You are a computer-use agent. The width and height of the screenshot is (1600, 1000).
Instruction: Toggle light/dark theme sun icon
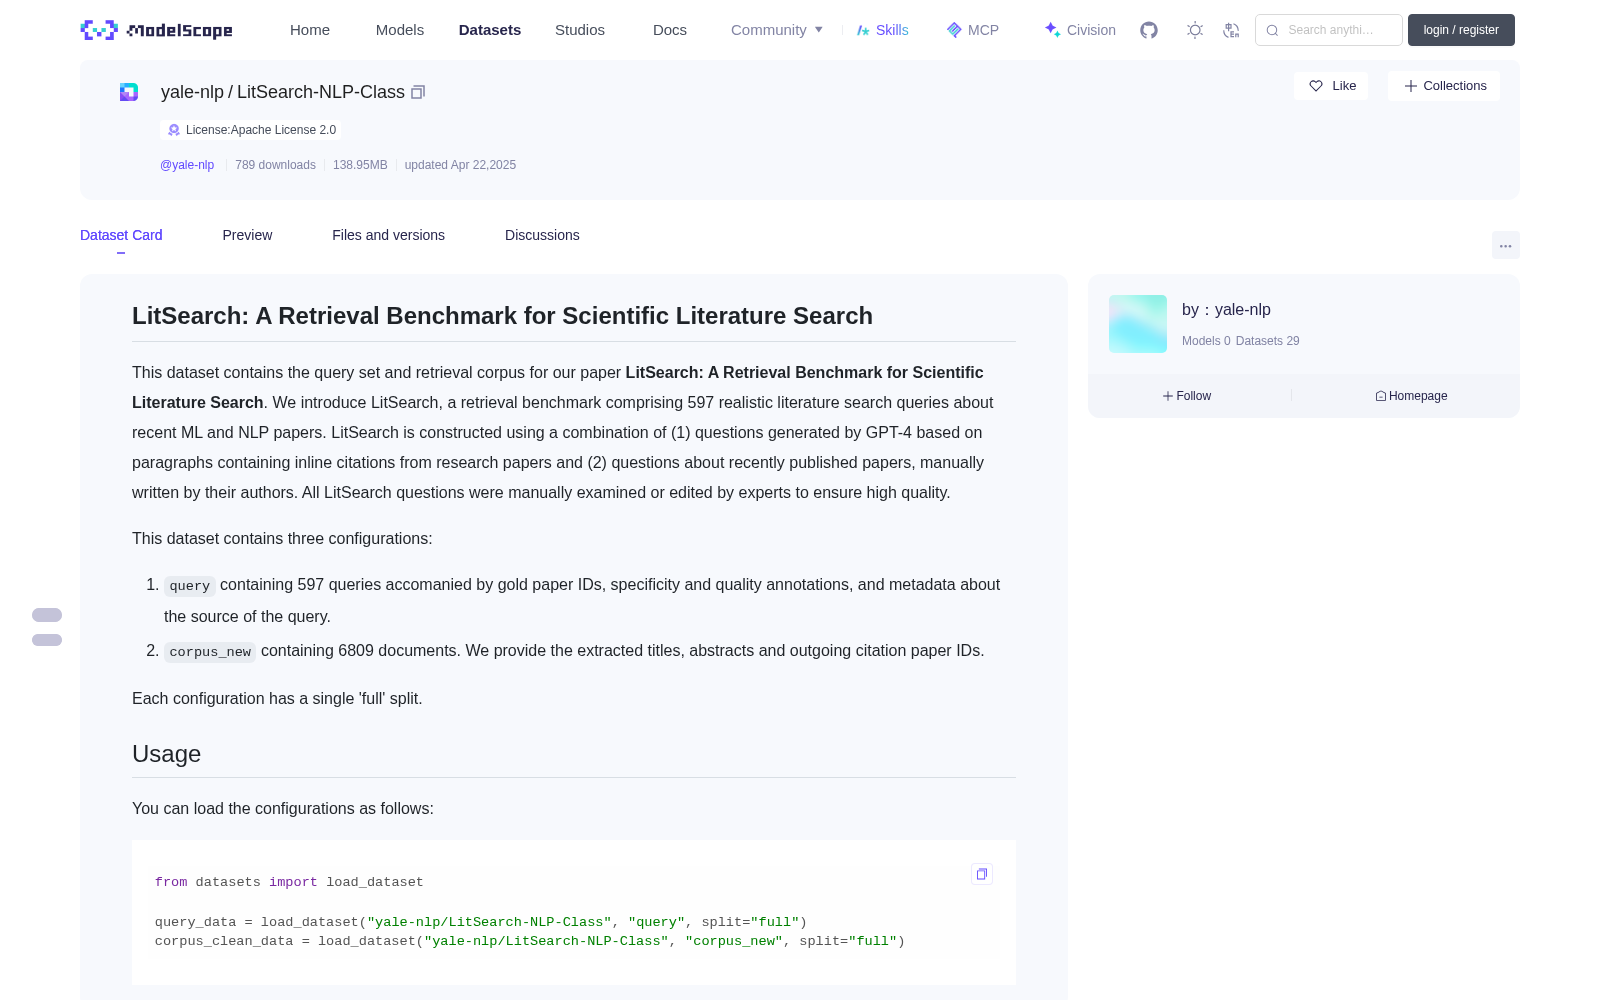(1195, 30)
